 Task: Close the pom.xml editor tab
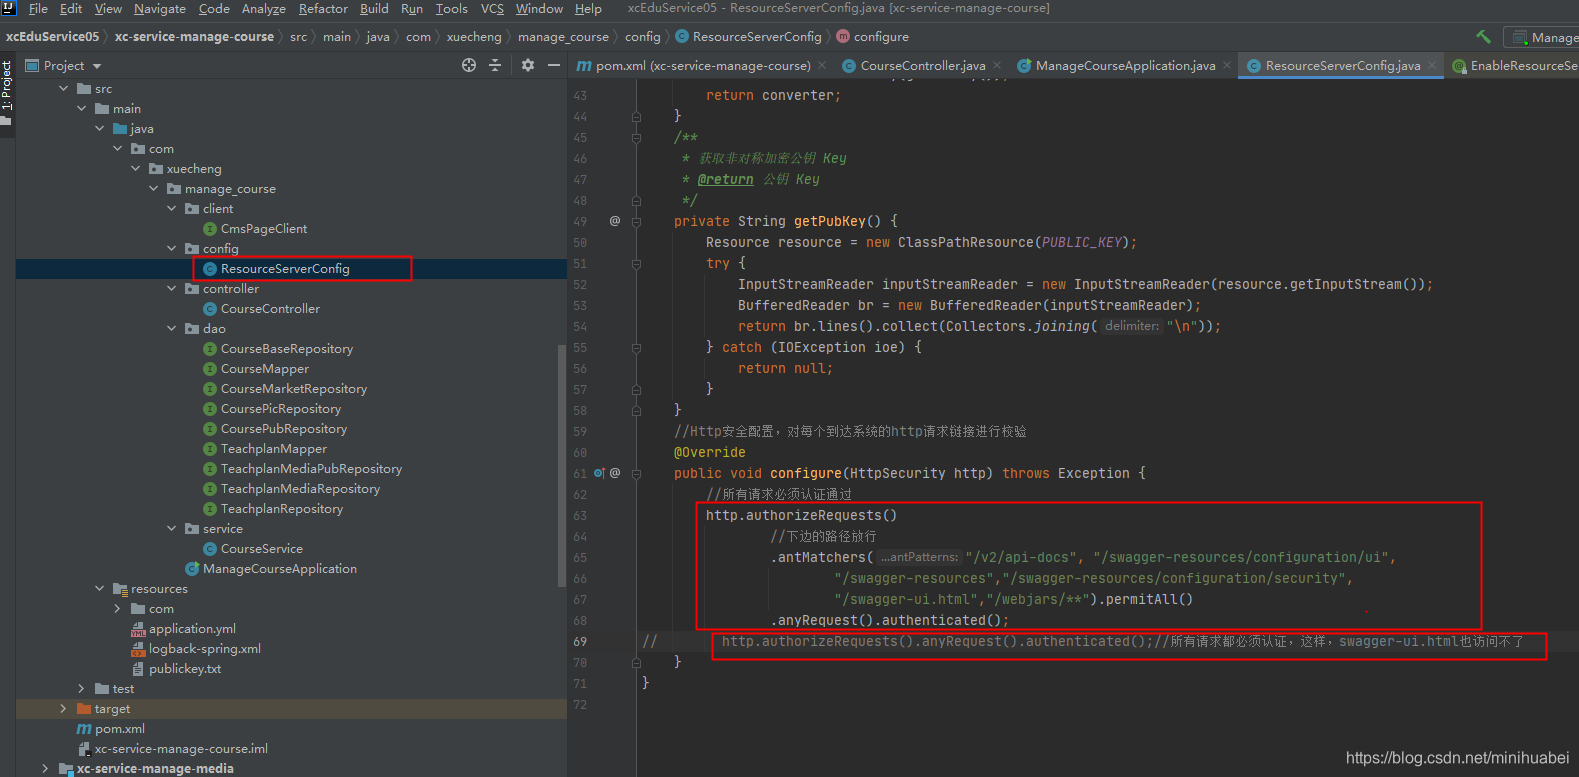(822, 65)
